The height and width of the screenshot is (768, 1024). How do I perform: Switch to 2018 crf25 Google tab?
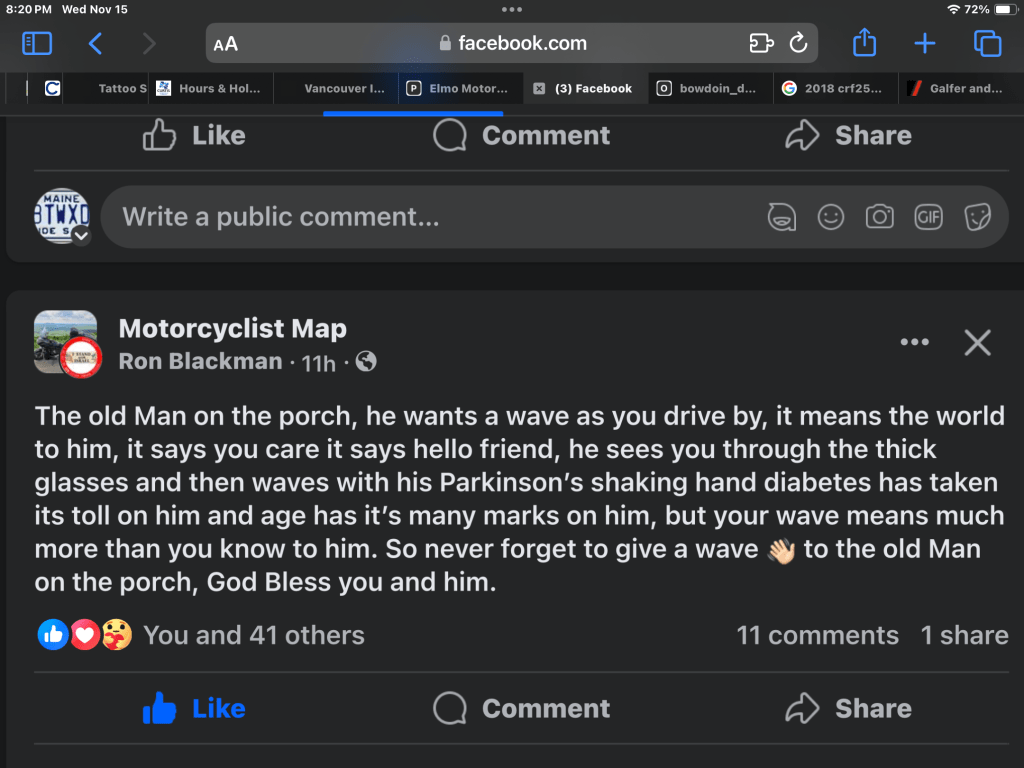tap(834, 88)
